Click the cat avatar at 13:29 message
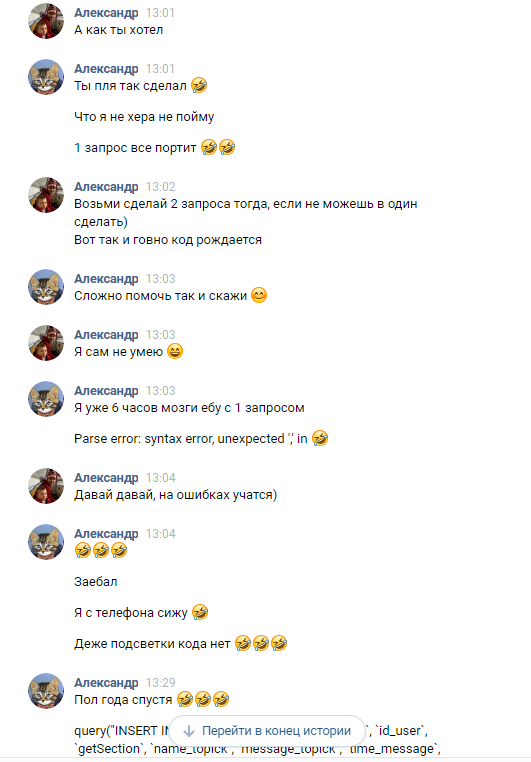Screen dimensions: 531x762 (x=46, y=691)
